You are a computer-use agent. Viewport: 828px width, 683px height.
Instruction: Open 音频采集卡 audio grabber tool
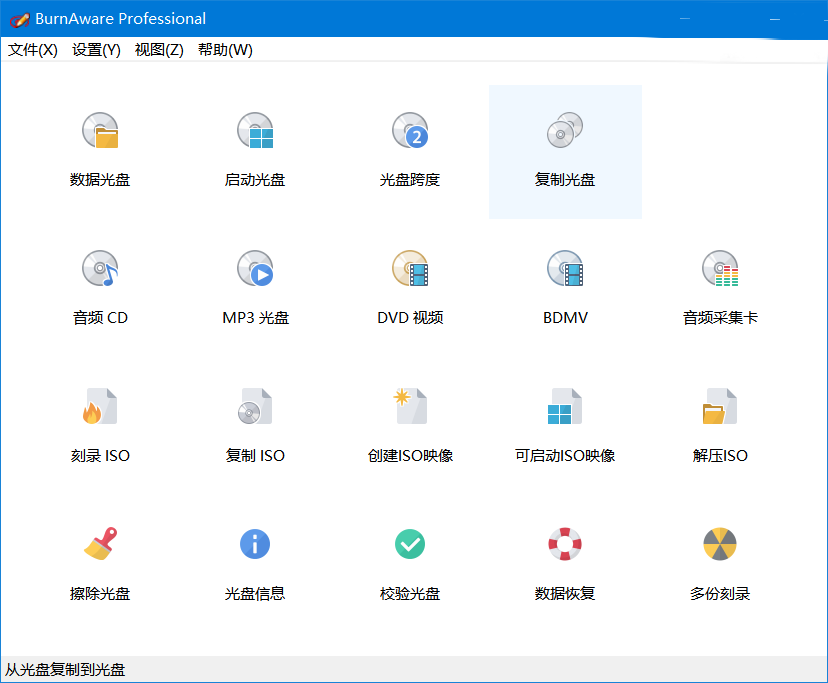tap(720, 288)
